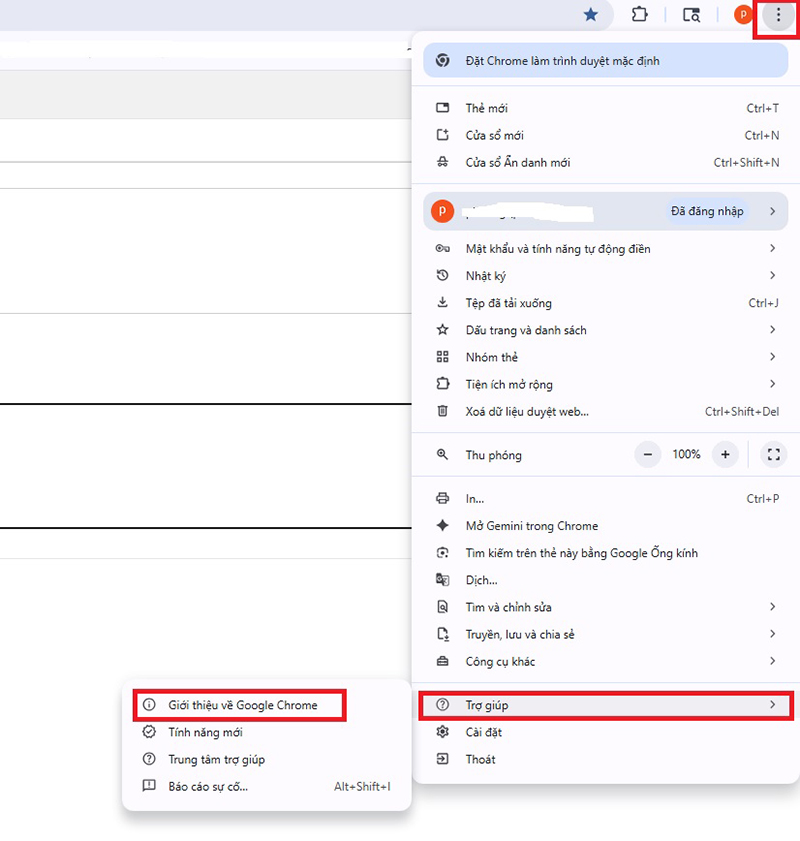Click the key icon for Mật khẩu
Screen dimensions: 800x841
coord(442,248)
